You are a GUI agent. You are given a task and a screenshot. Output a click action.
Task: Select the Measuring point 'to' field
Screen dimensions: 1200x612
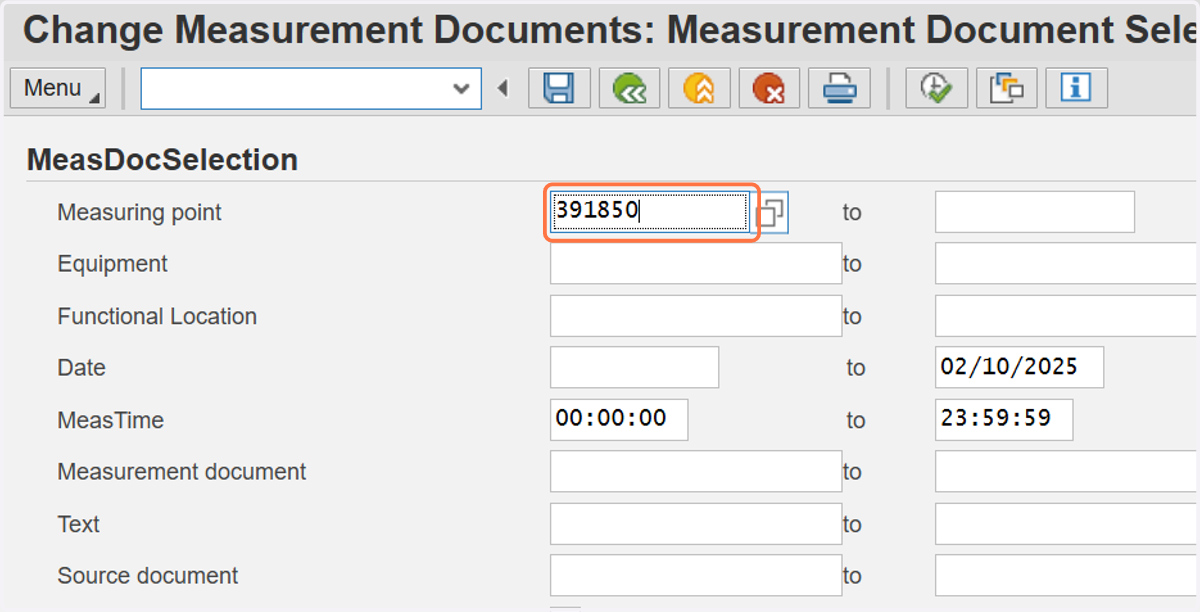(x=1035, y=212)
